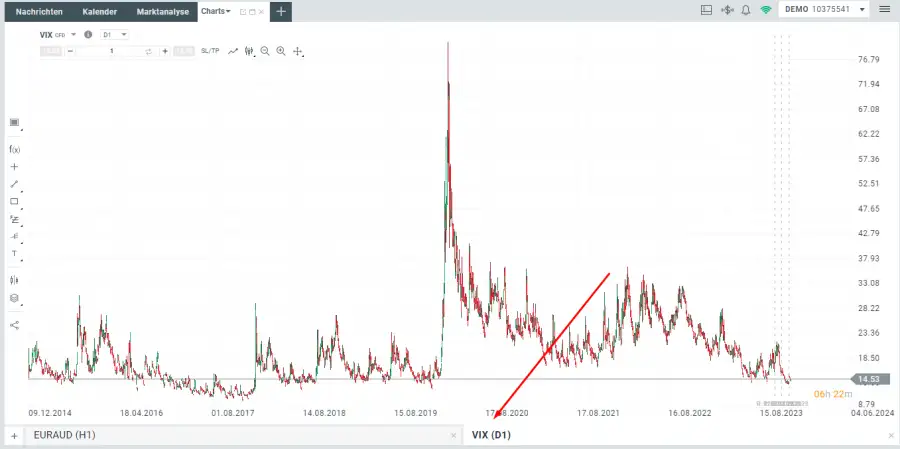
Task: Click the compare candles icon in sidebar
Action: pyautogui.click(x=14, y=280)
